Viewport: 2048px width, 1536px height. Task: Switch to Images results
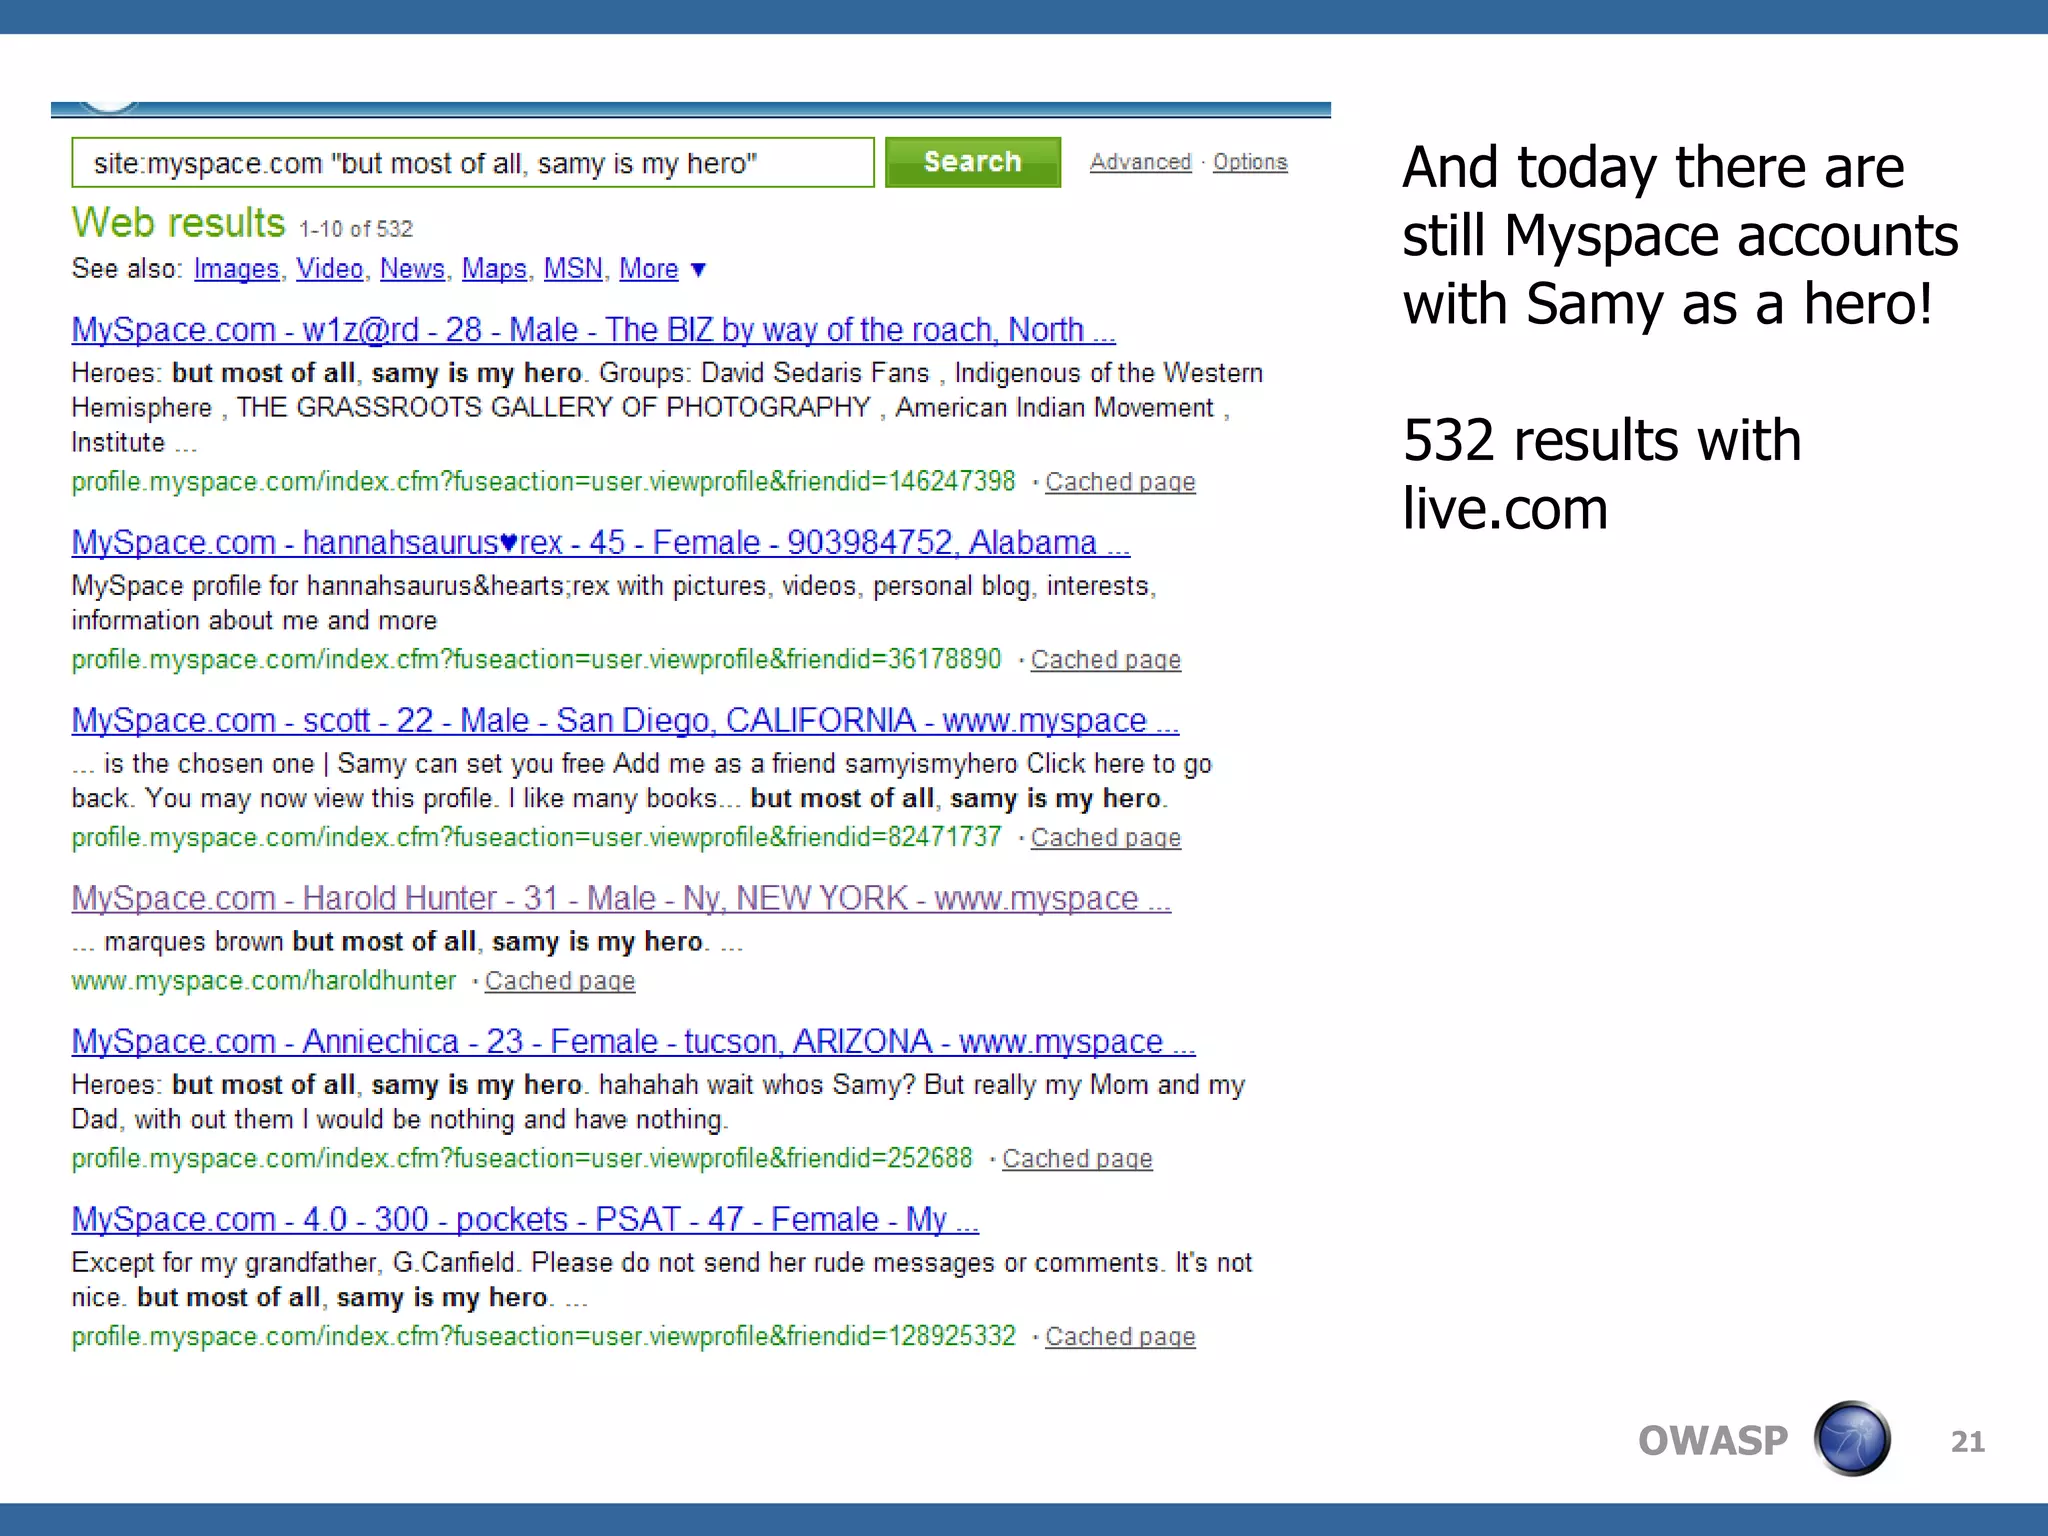236,269
